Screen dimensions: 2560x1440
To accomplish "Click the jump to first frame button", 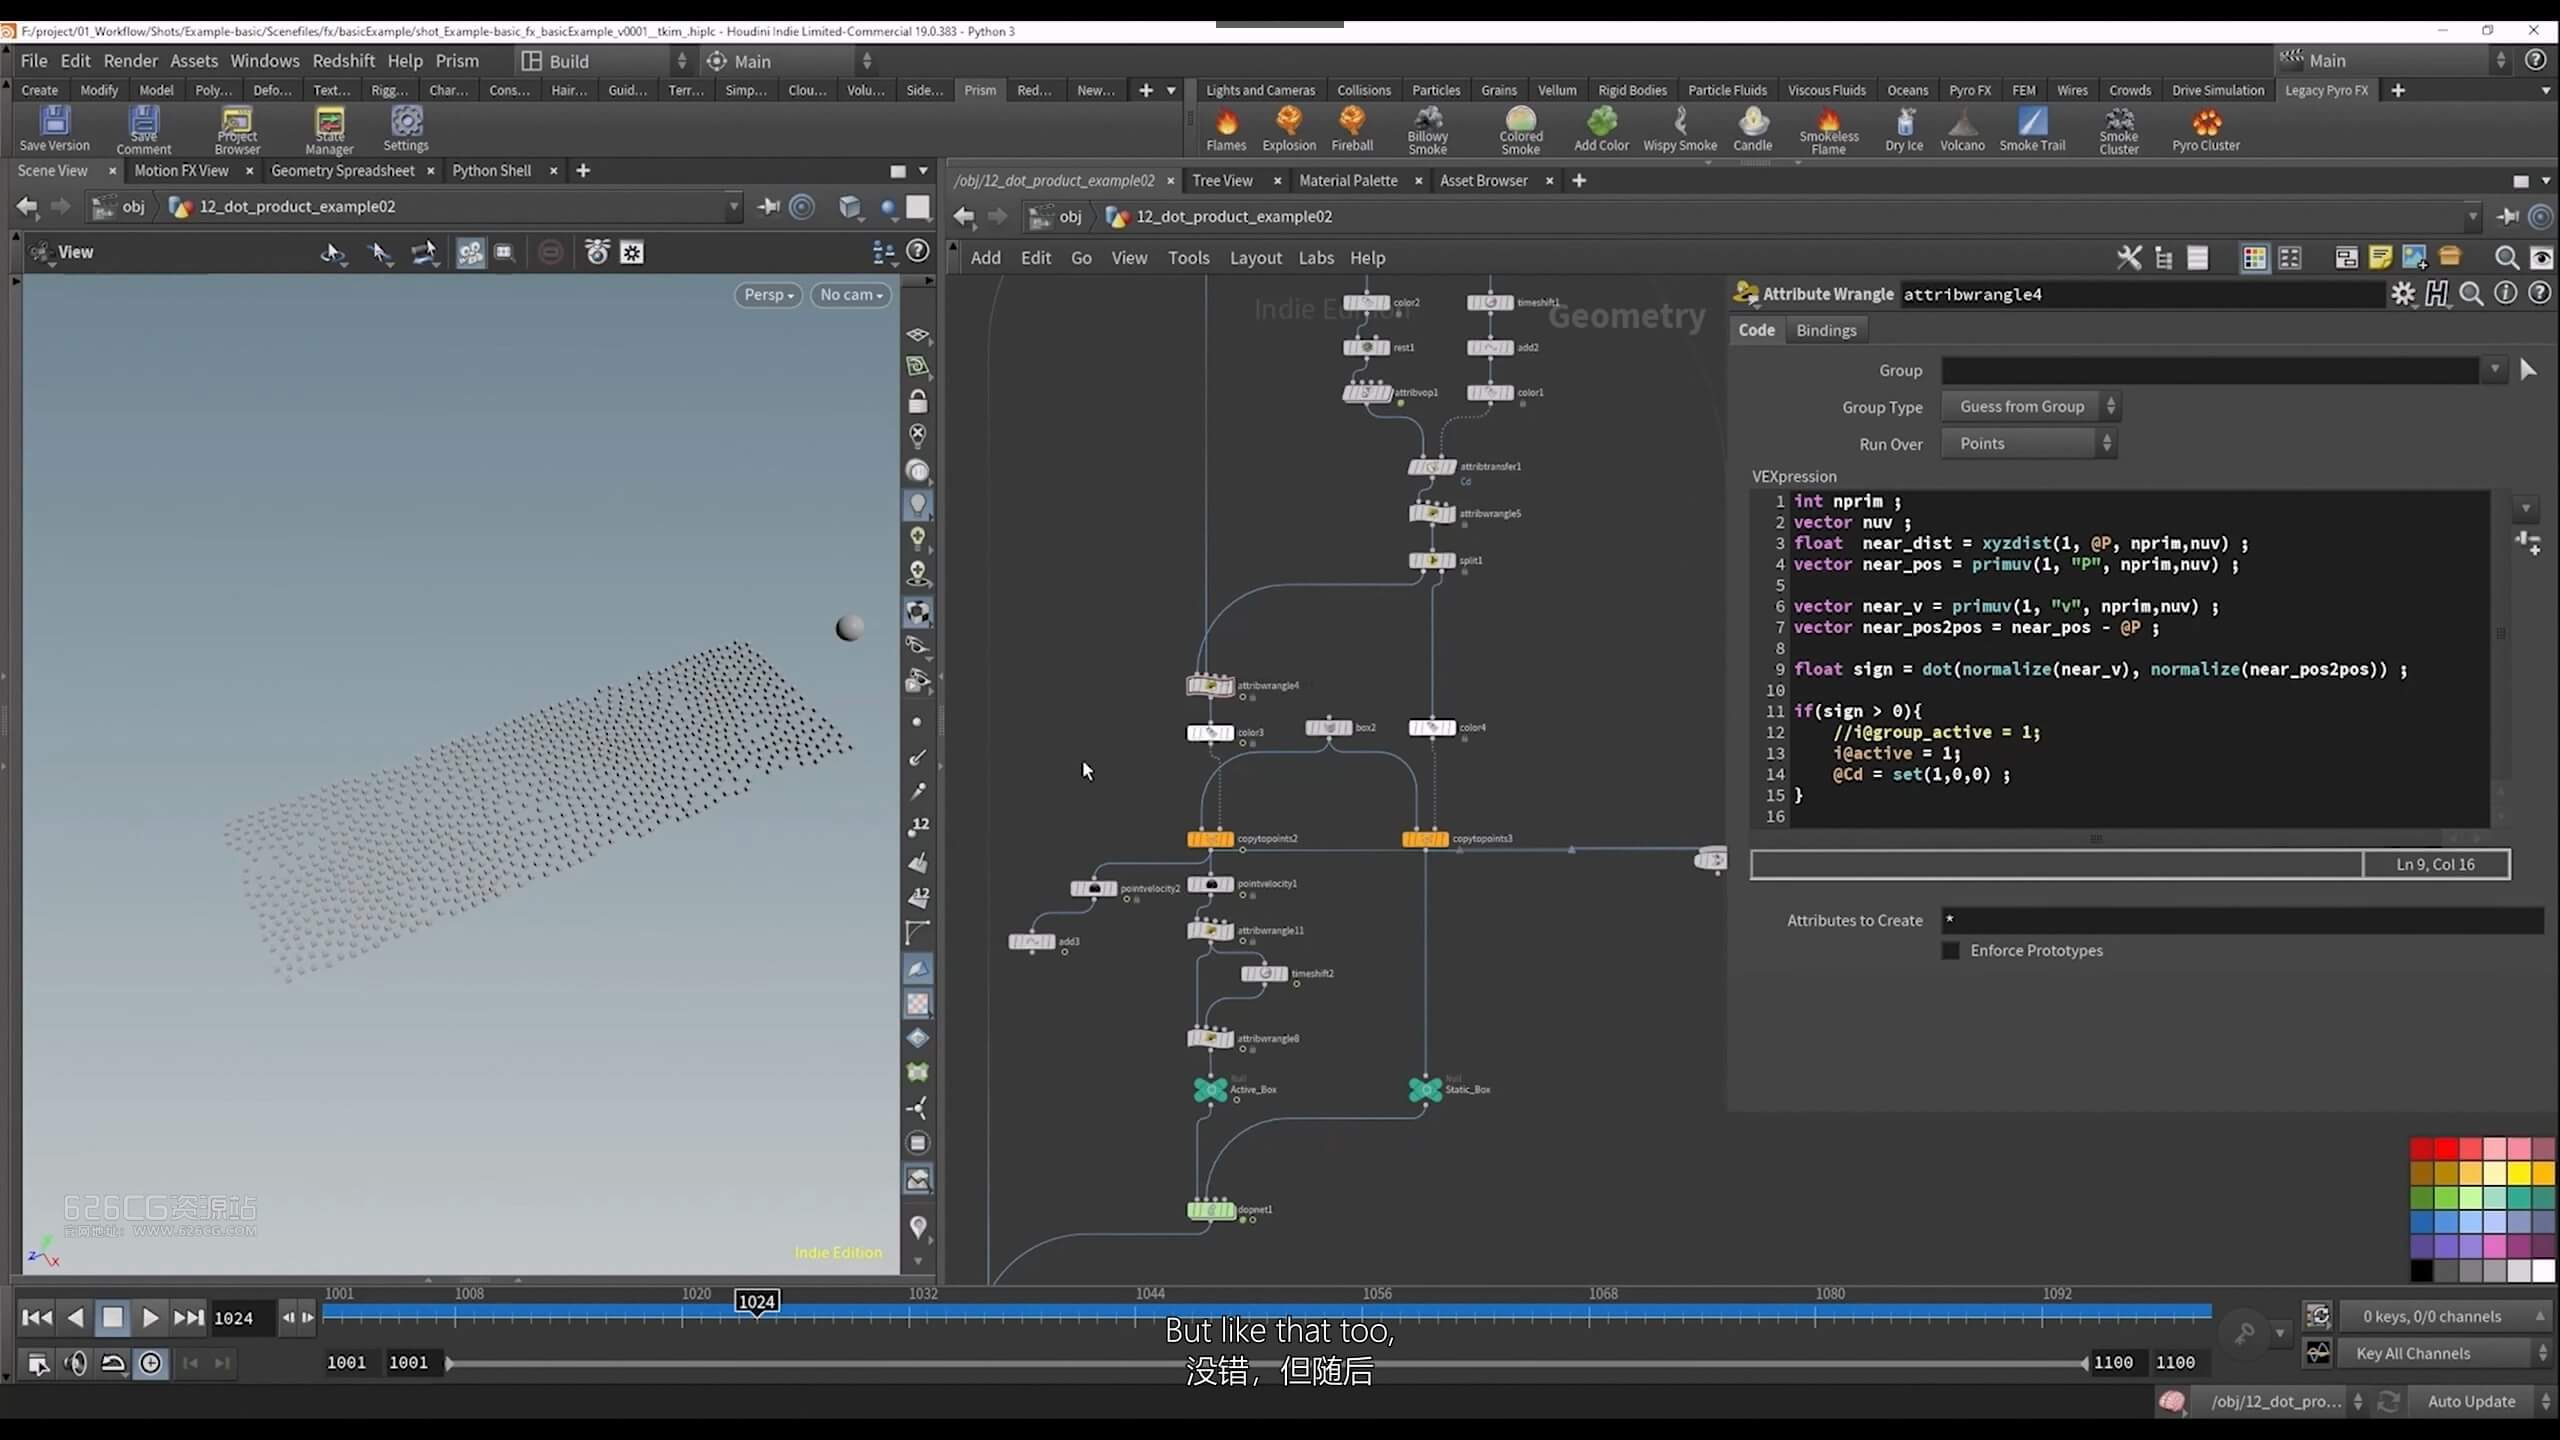I will [36, 1318].
